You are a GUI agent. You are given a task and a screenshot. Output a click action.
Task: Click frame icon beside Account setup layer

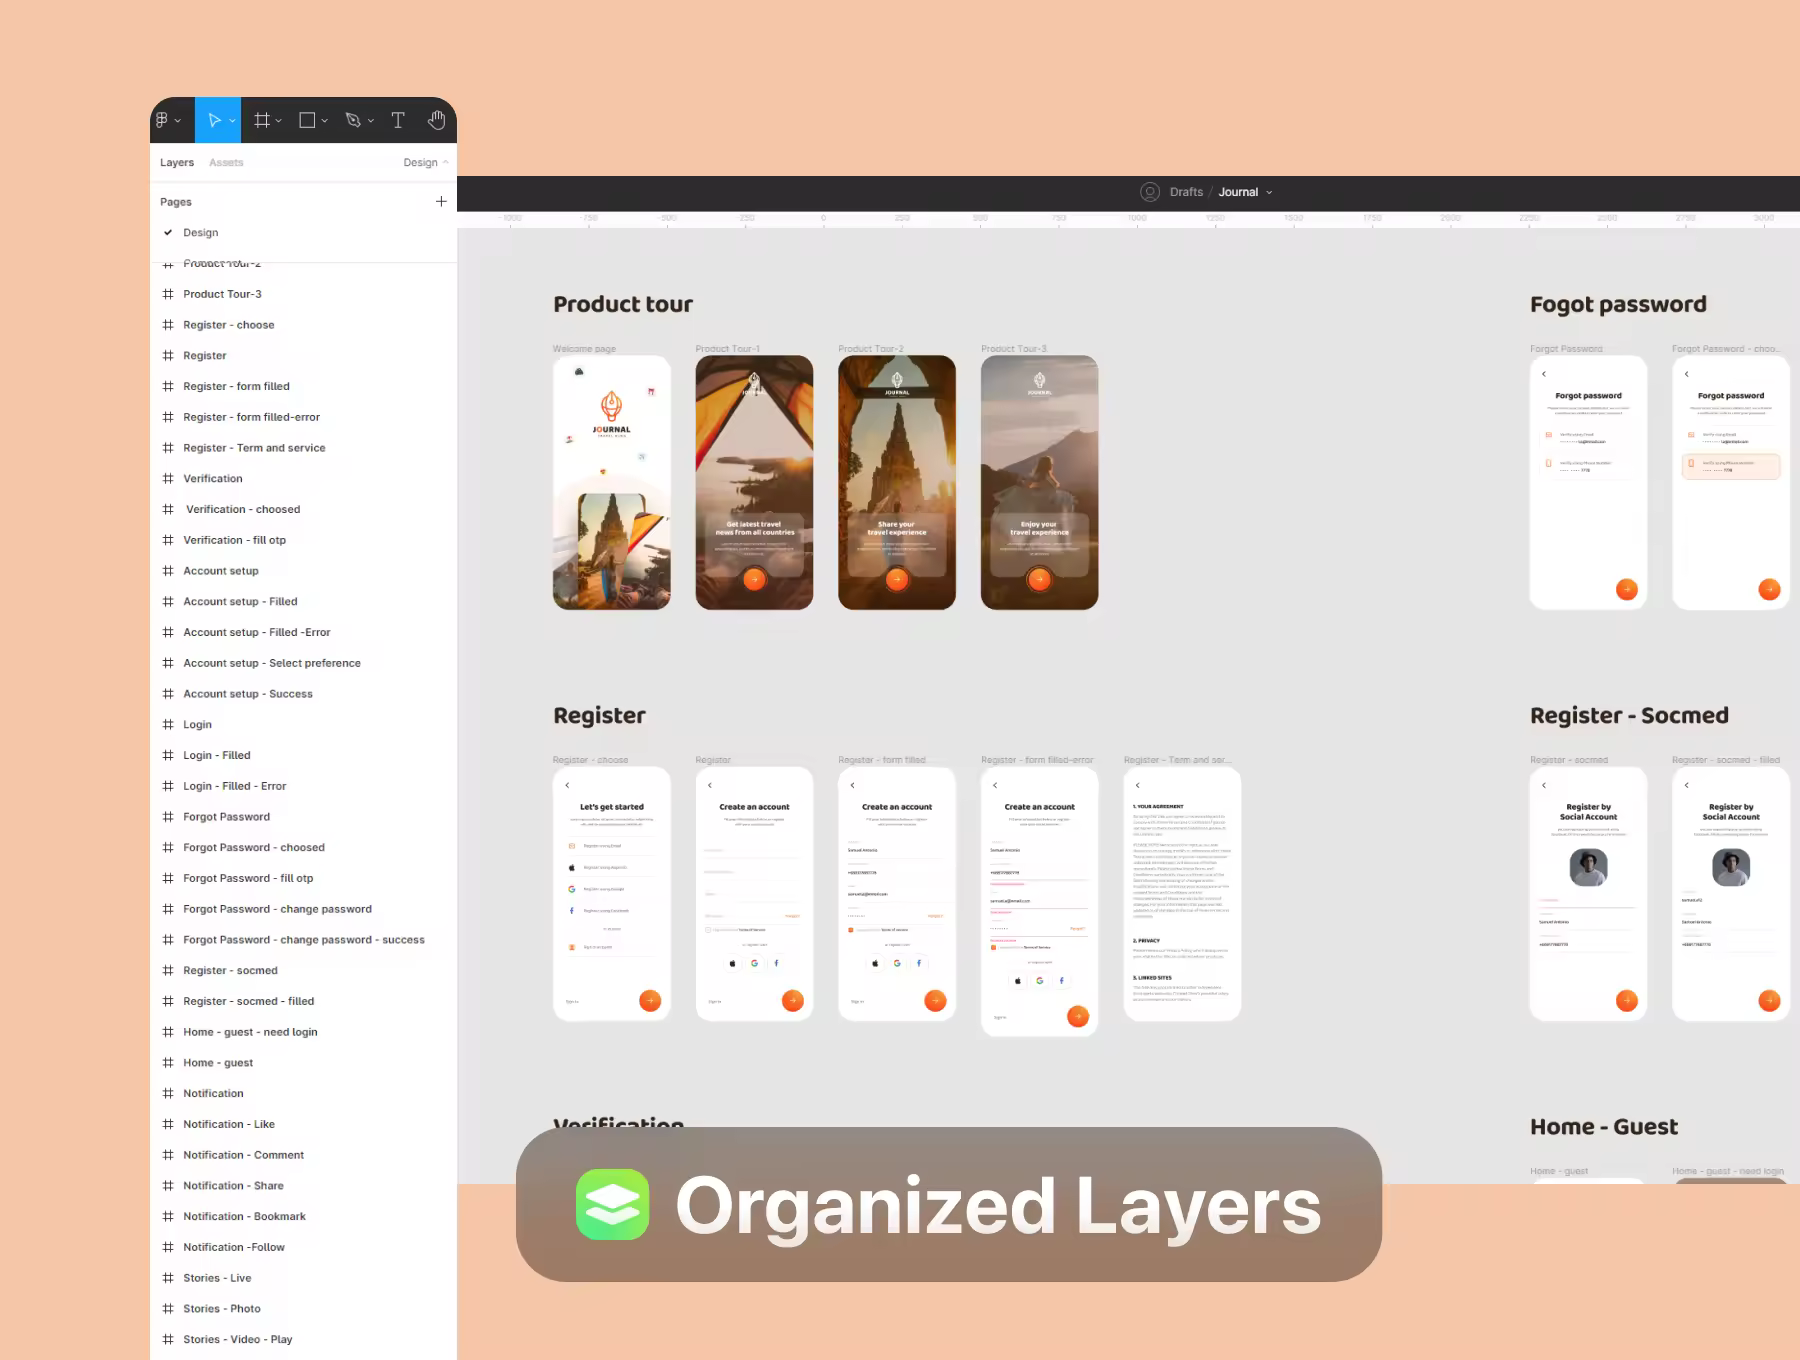(168, 571)
